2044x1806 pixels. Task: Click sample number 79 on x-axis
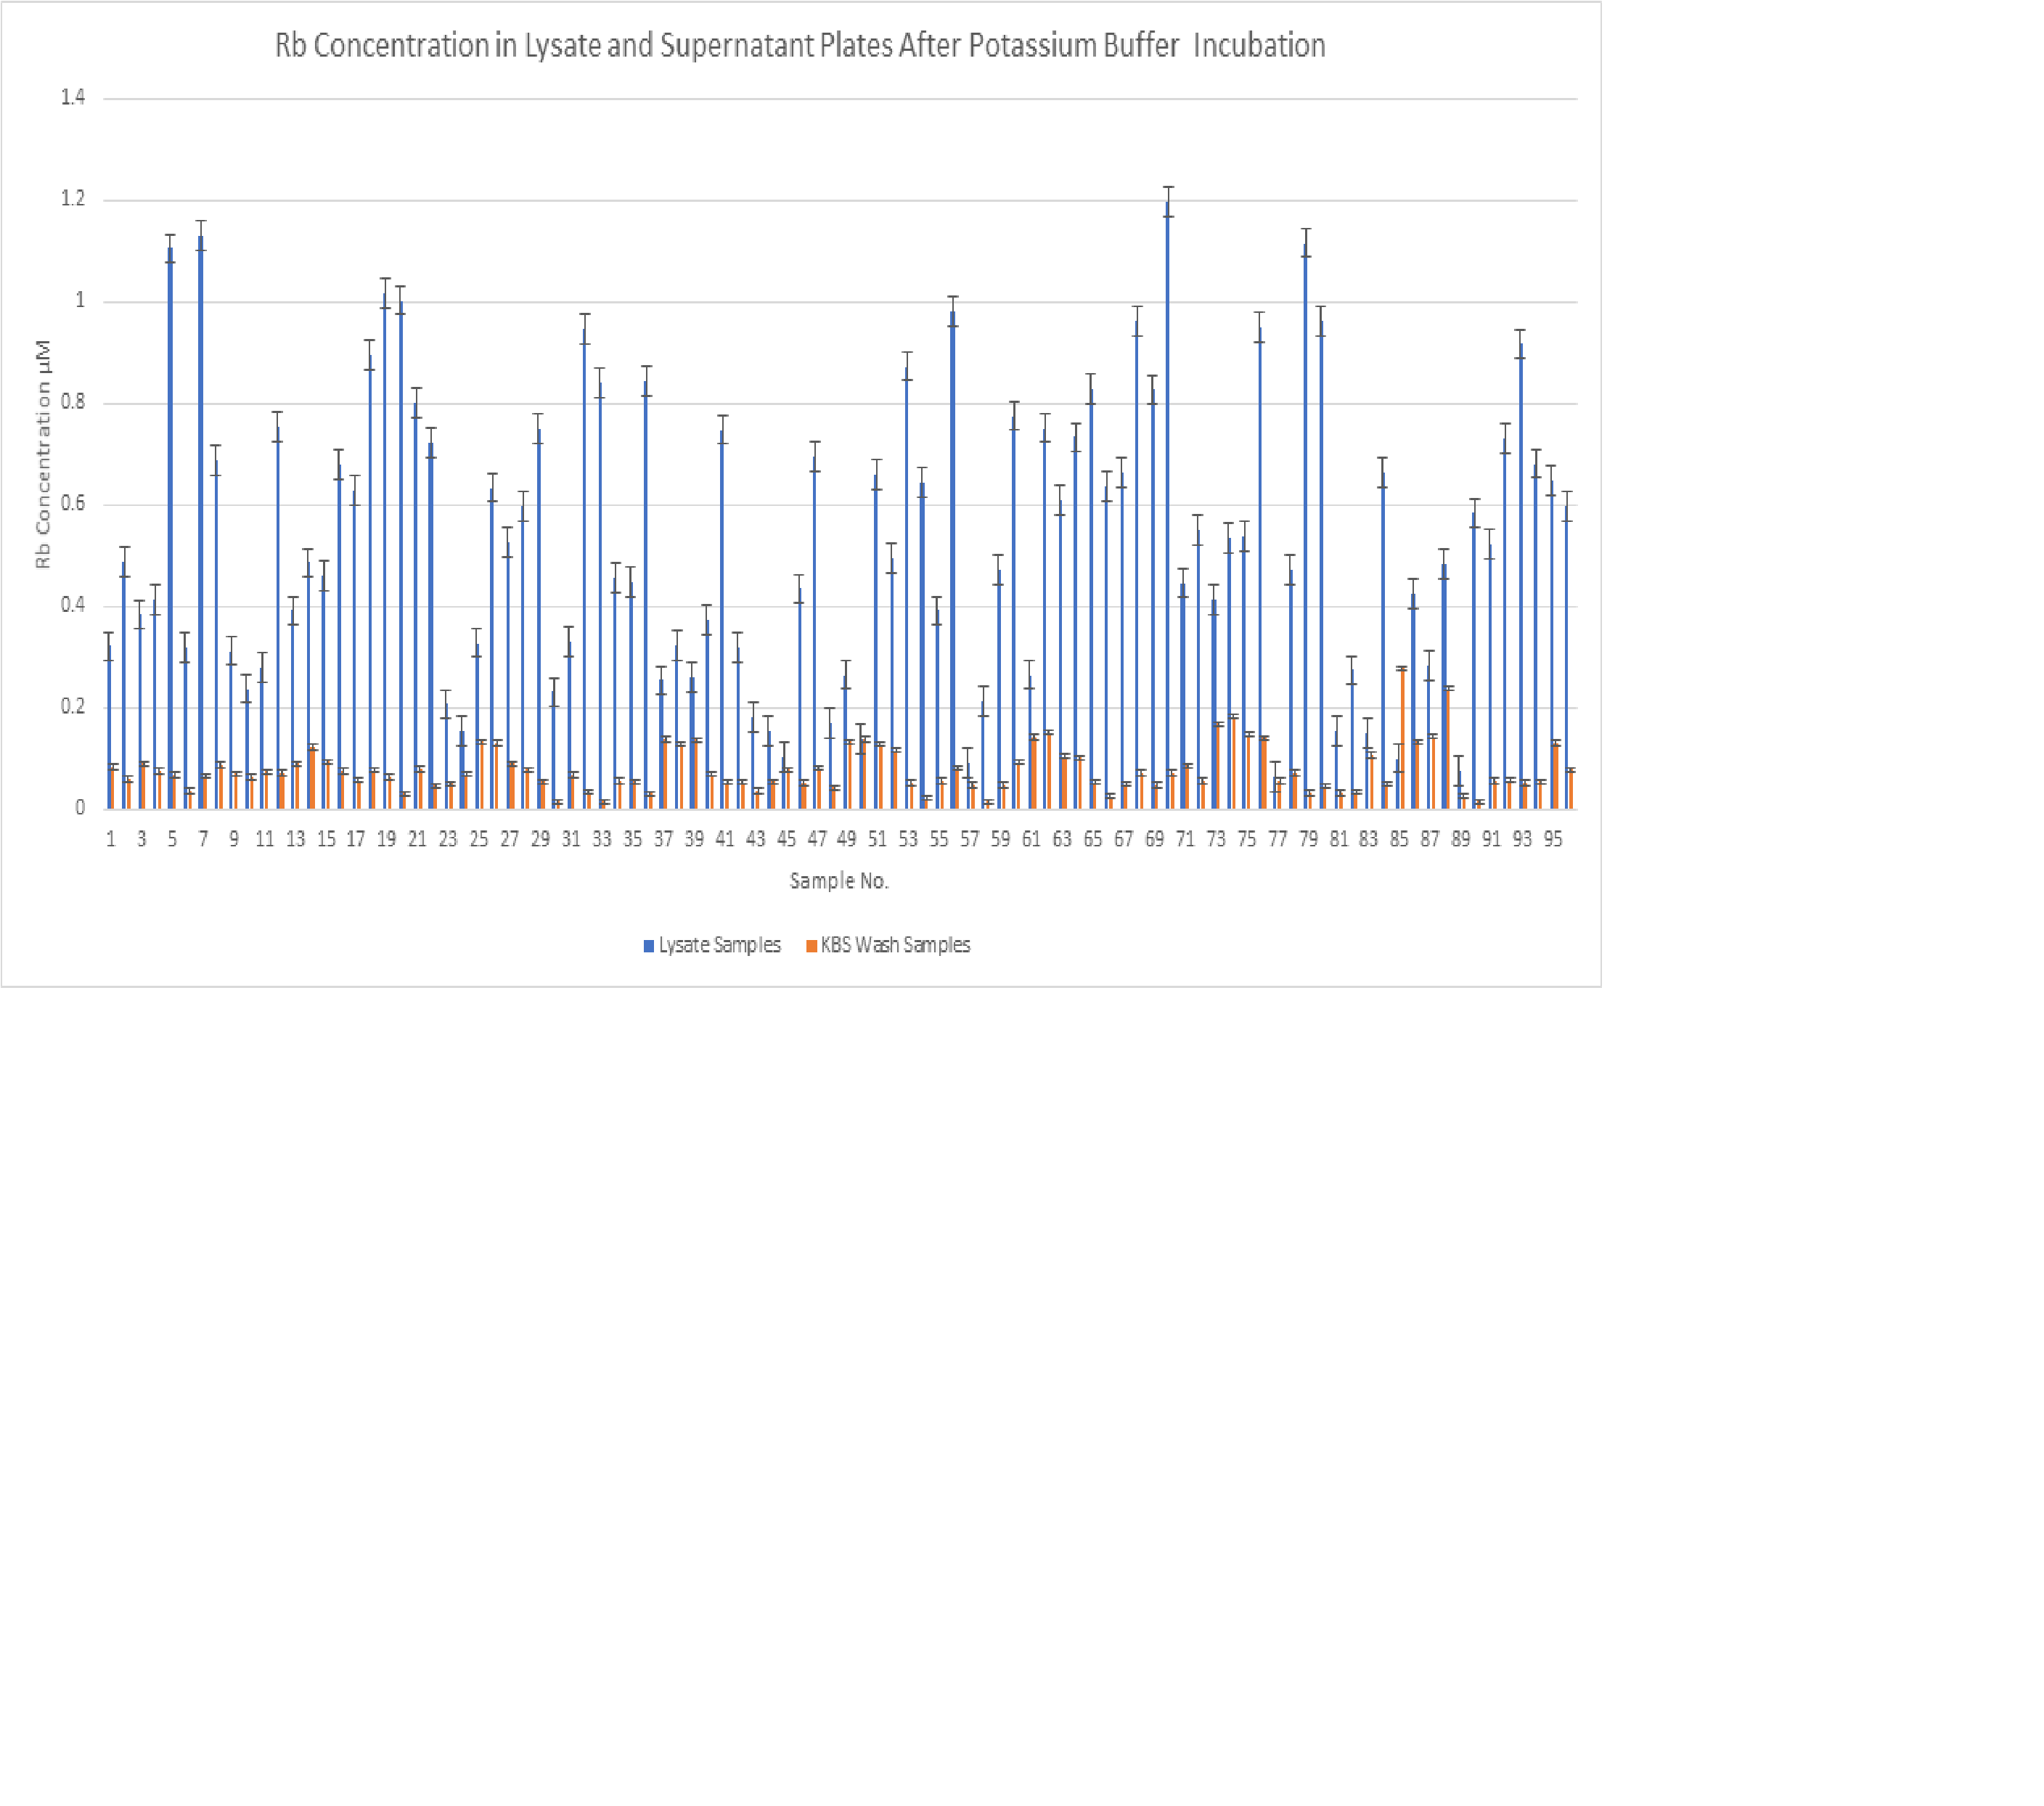[x=1308, y=839]
